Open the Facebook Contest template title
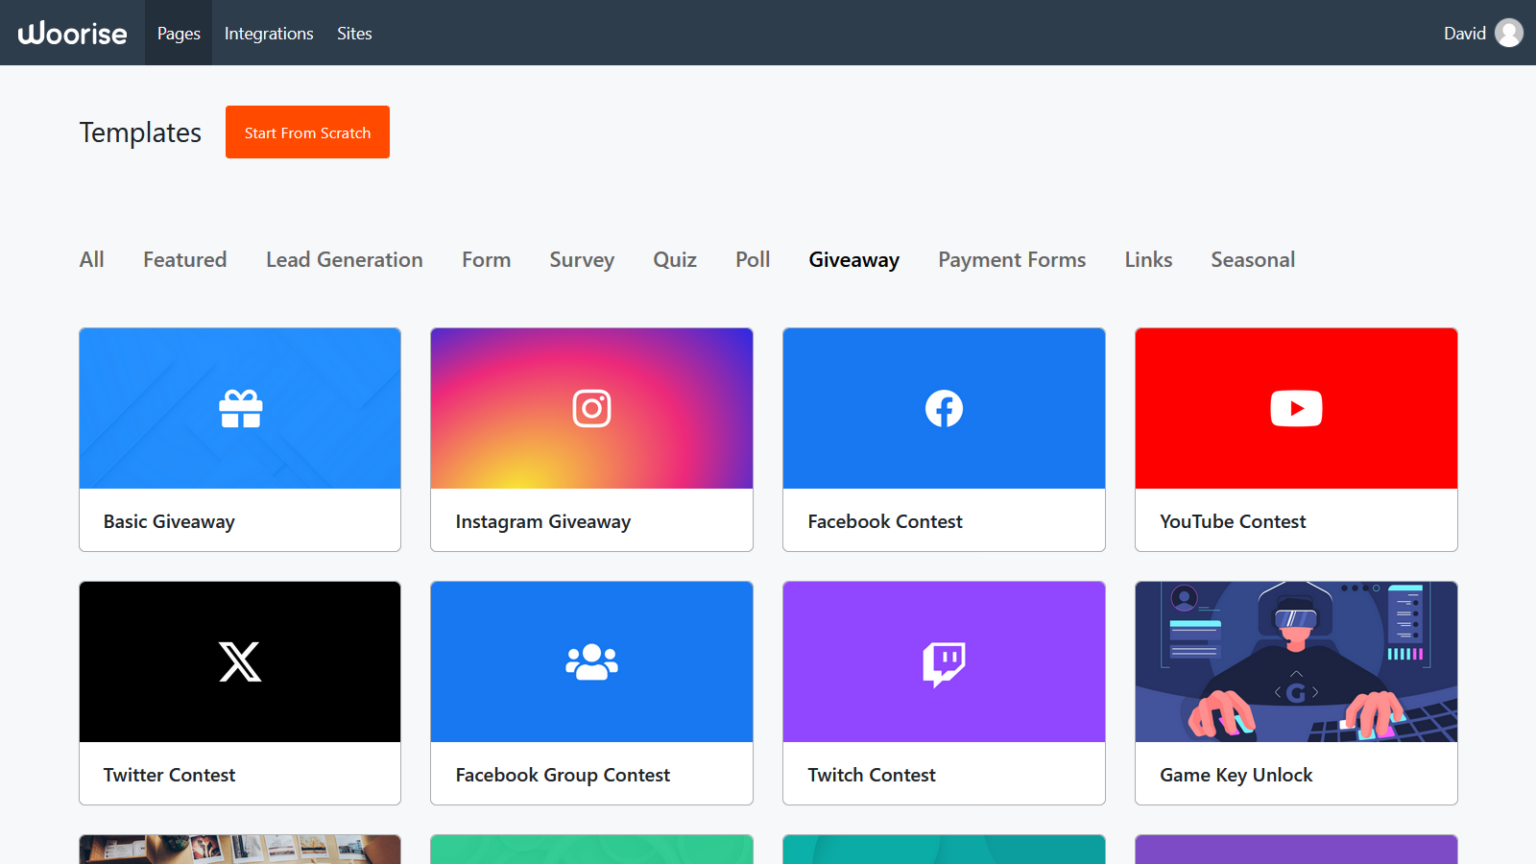Screen dimensions: 1536x864 click(885, 521)
